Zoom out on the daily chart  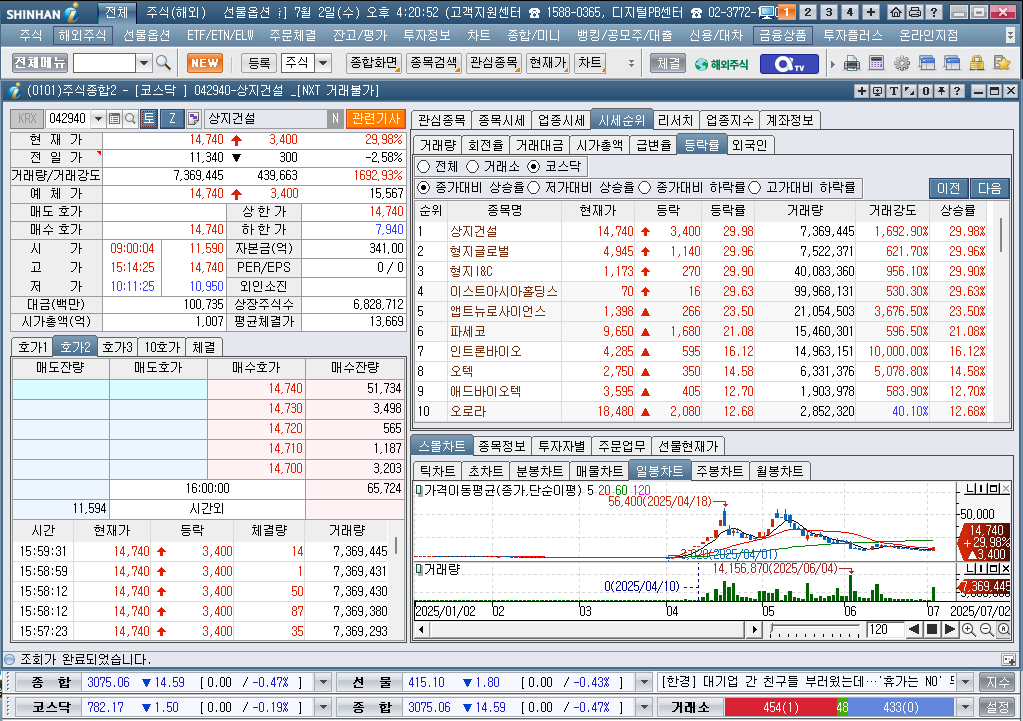[986, 630]
